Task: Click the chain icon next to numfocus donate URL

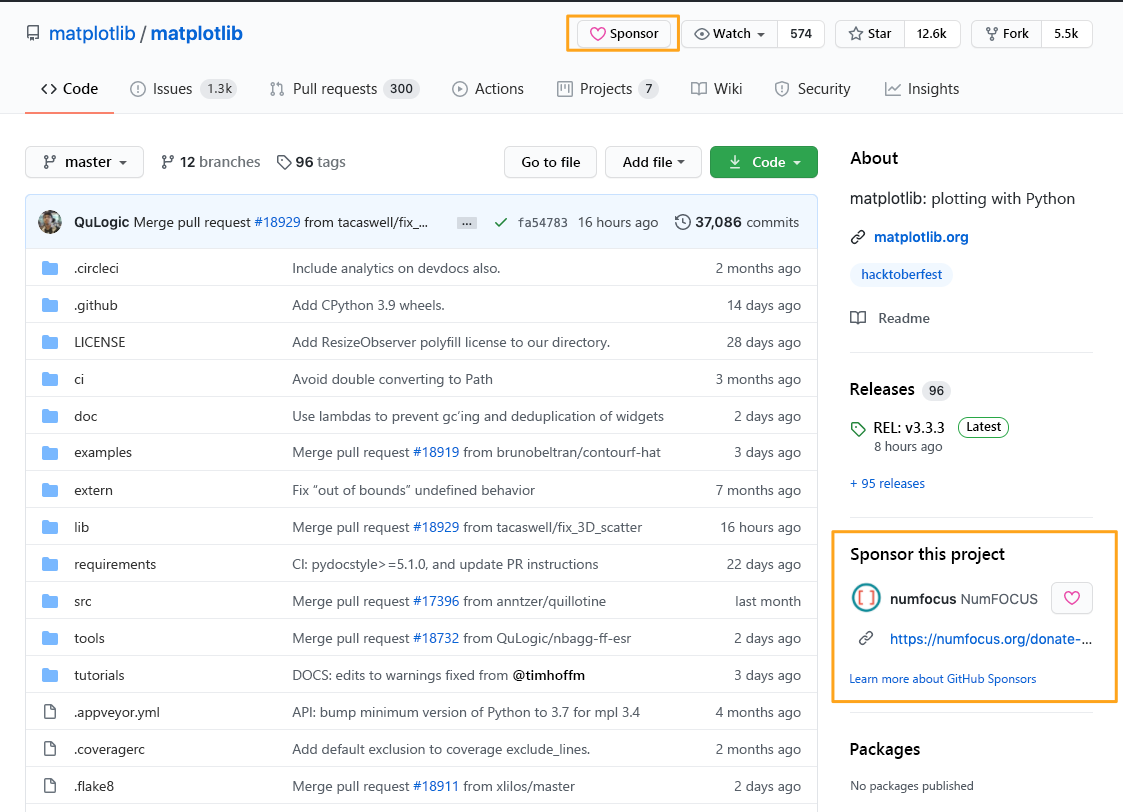Action: pyautogui.click(x=866, y=638)
